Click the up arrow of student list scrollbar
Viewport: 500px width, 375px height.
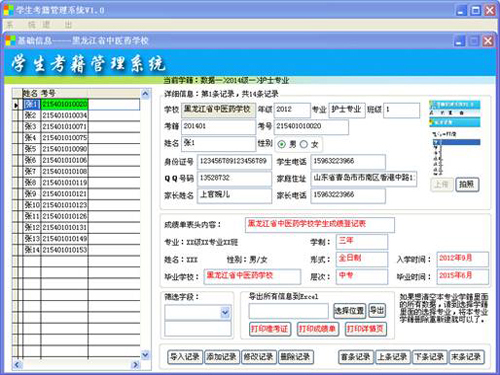tap(145, 94)
